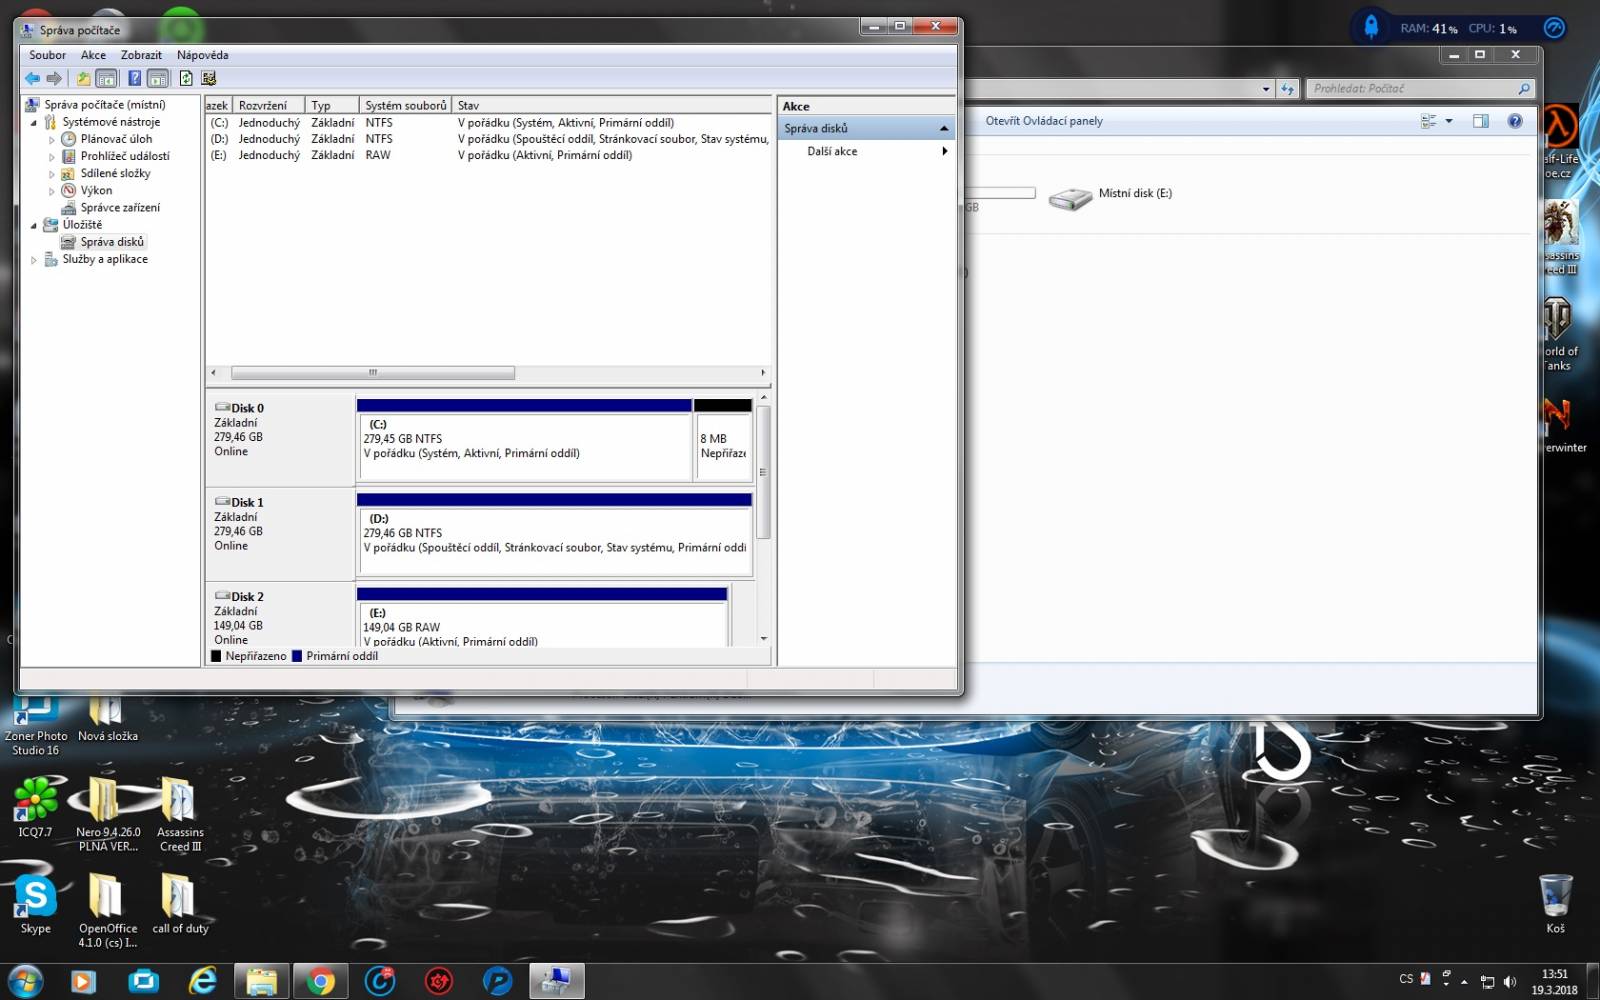This screenshot has height=1000, width=1600.
Task: Toggle the Explorer preview pane icon
Action: [1481, 121]
